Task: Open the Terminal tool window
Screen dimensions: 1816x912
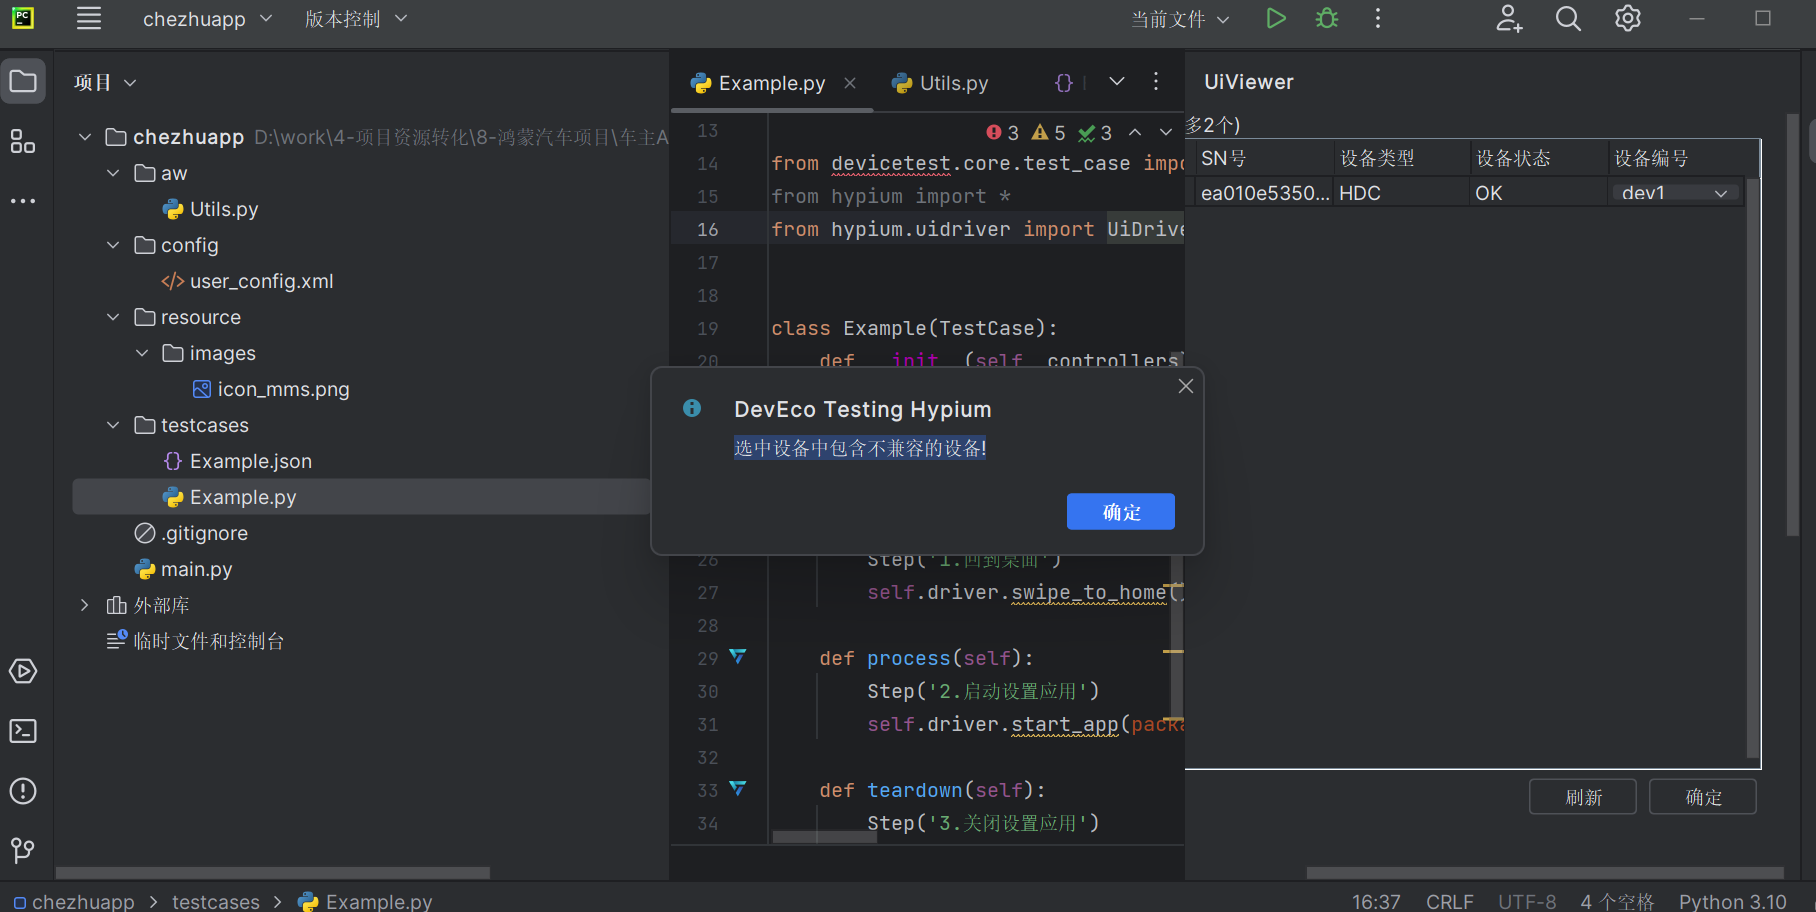Action: pos(23,731)
